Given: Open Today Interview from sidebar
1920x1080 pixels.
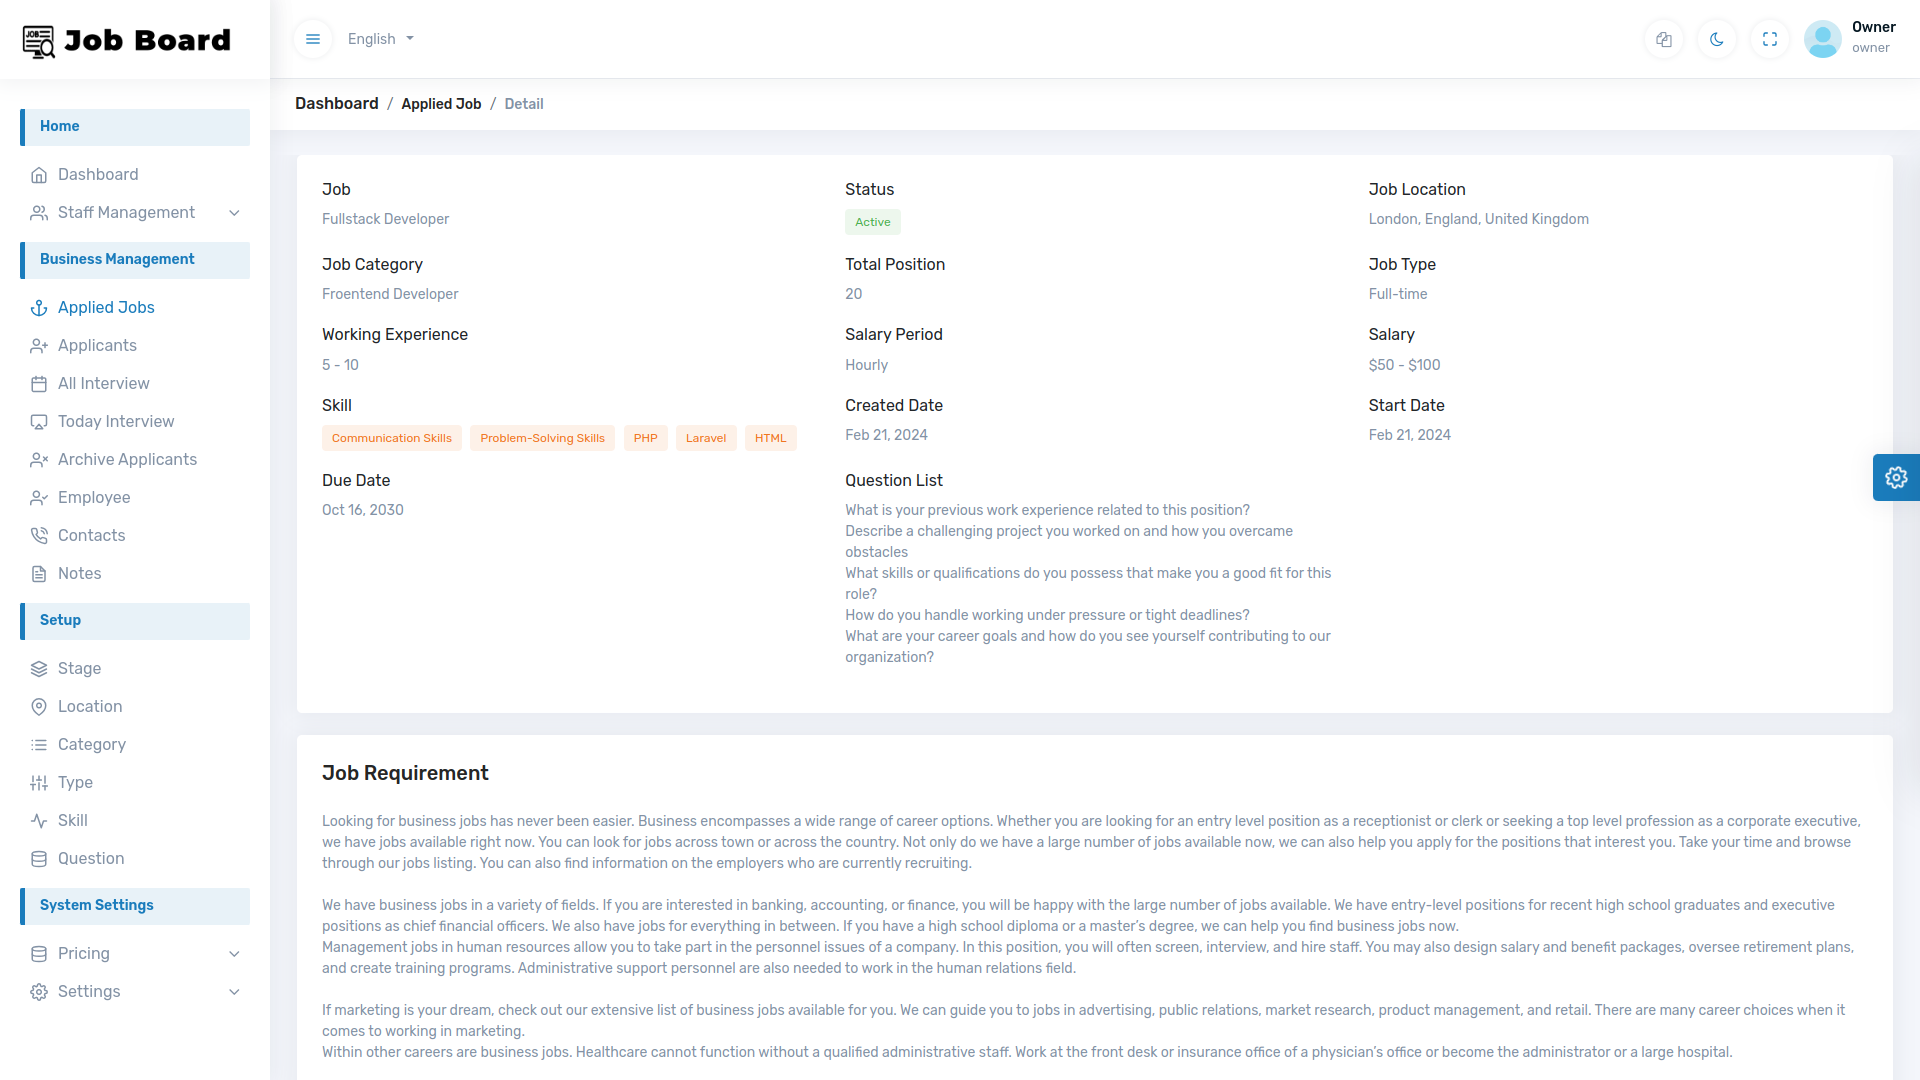Looking at the screenshot, I should [115, 421].
